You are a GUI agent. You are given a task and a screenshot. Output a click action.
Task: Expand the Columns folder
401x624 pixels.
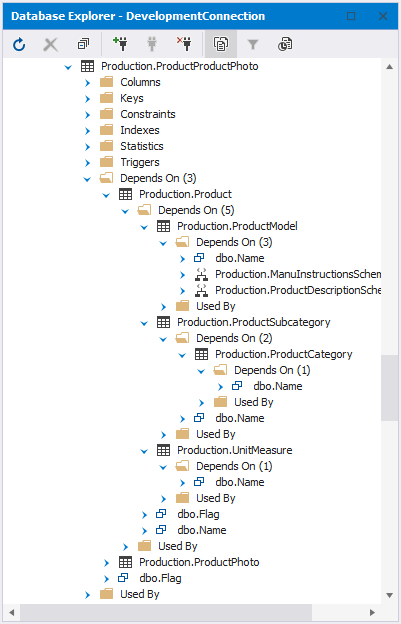point(87,83)
